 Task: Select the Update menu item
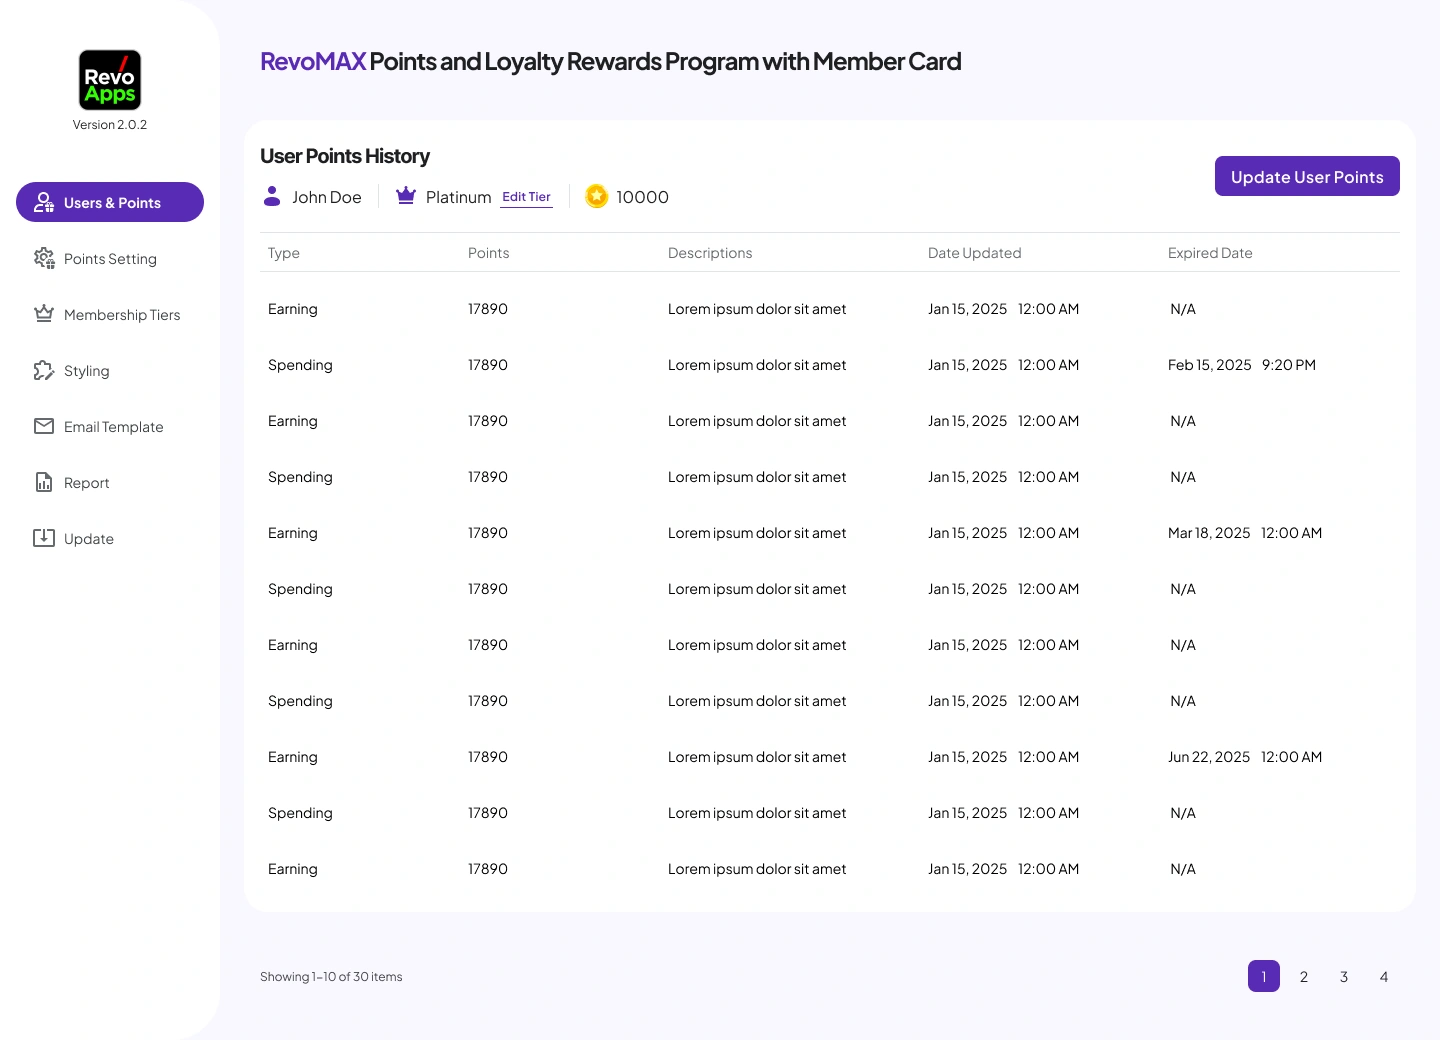110,538
